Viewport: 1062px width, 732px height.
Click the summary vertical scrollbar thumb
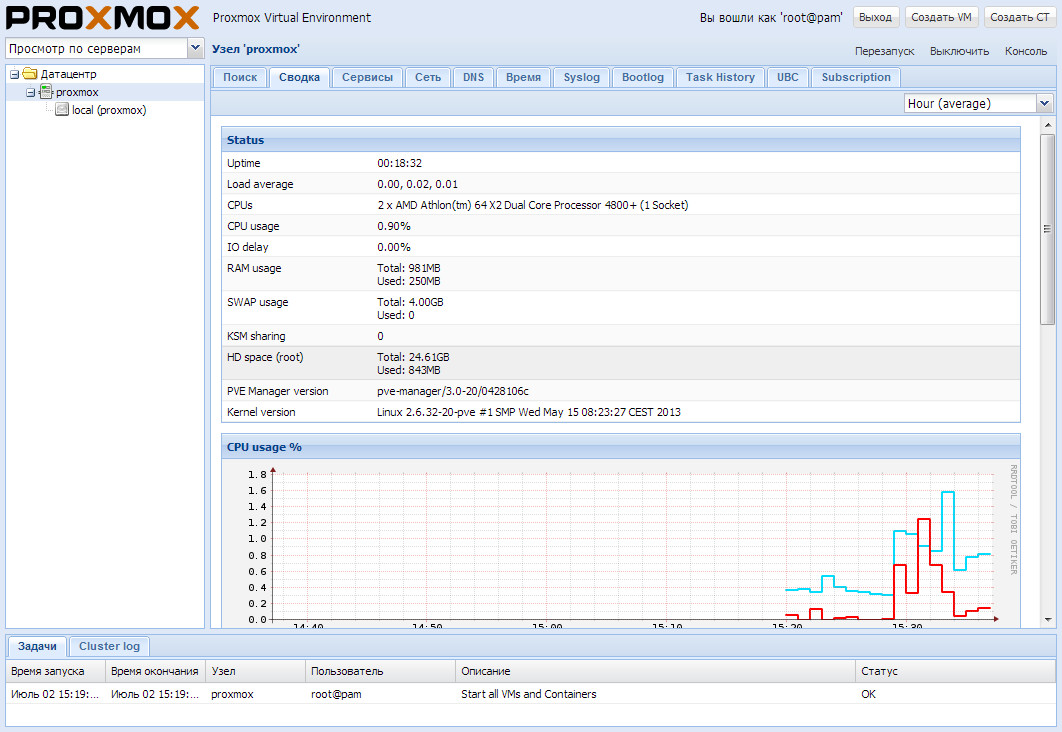tap(1047, 229)
